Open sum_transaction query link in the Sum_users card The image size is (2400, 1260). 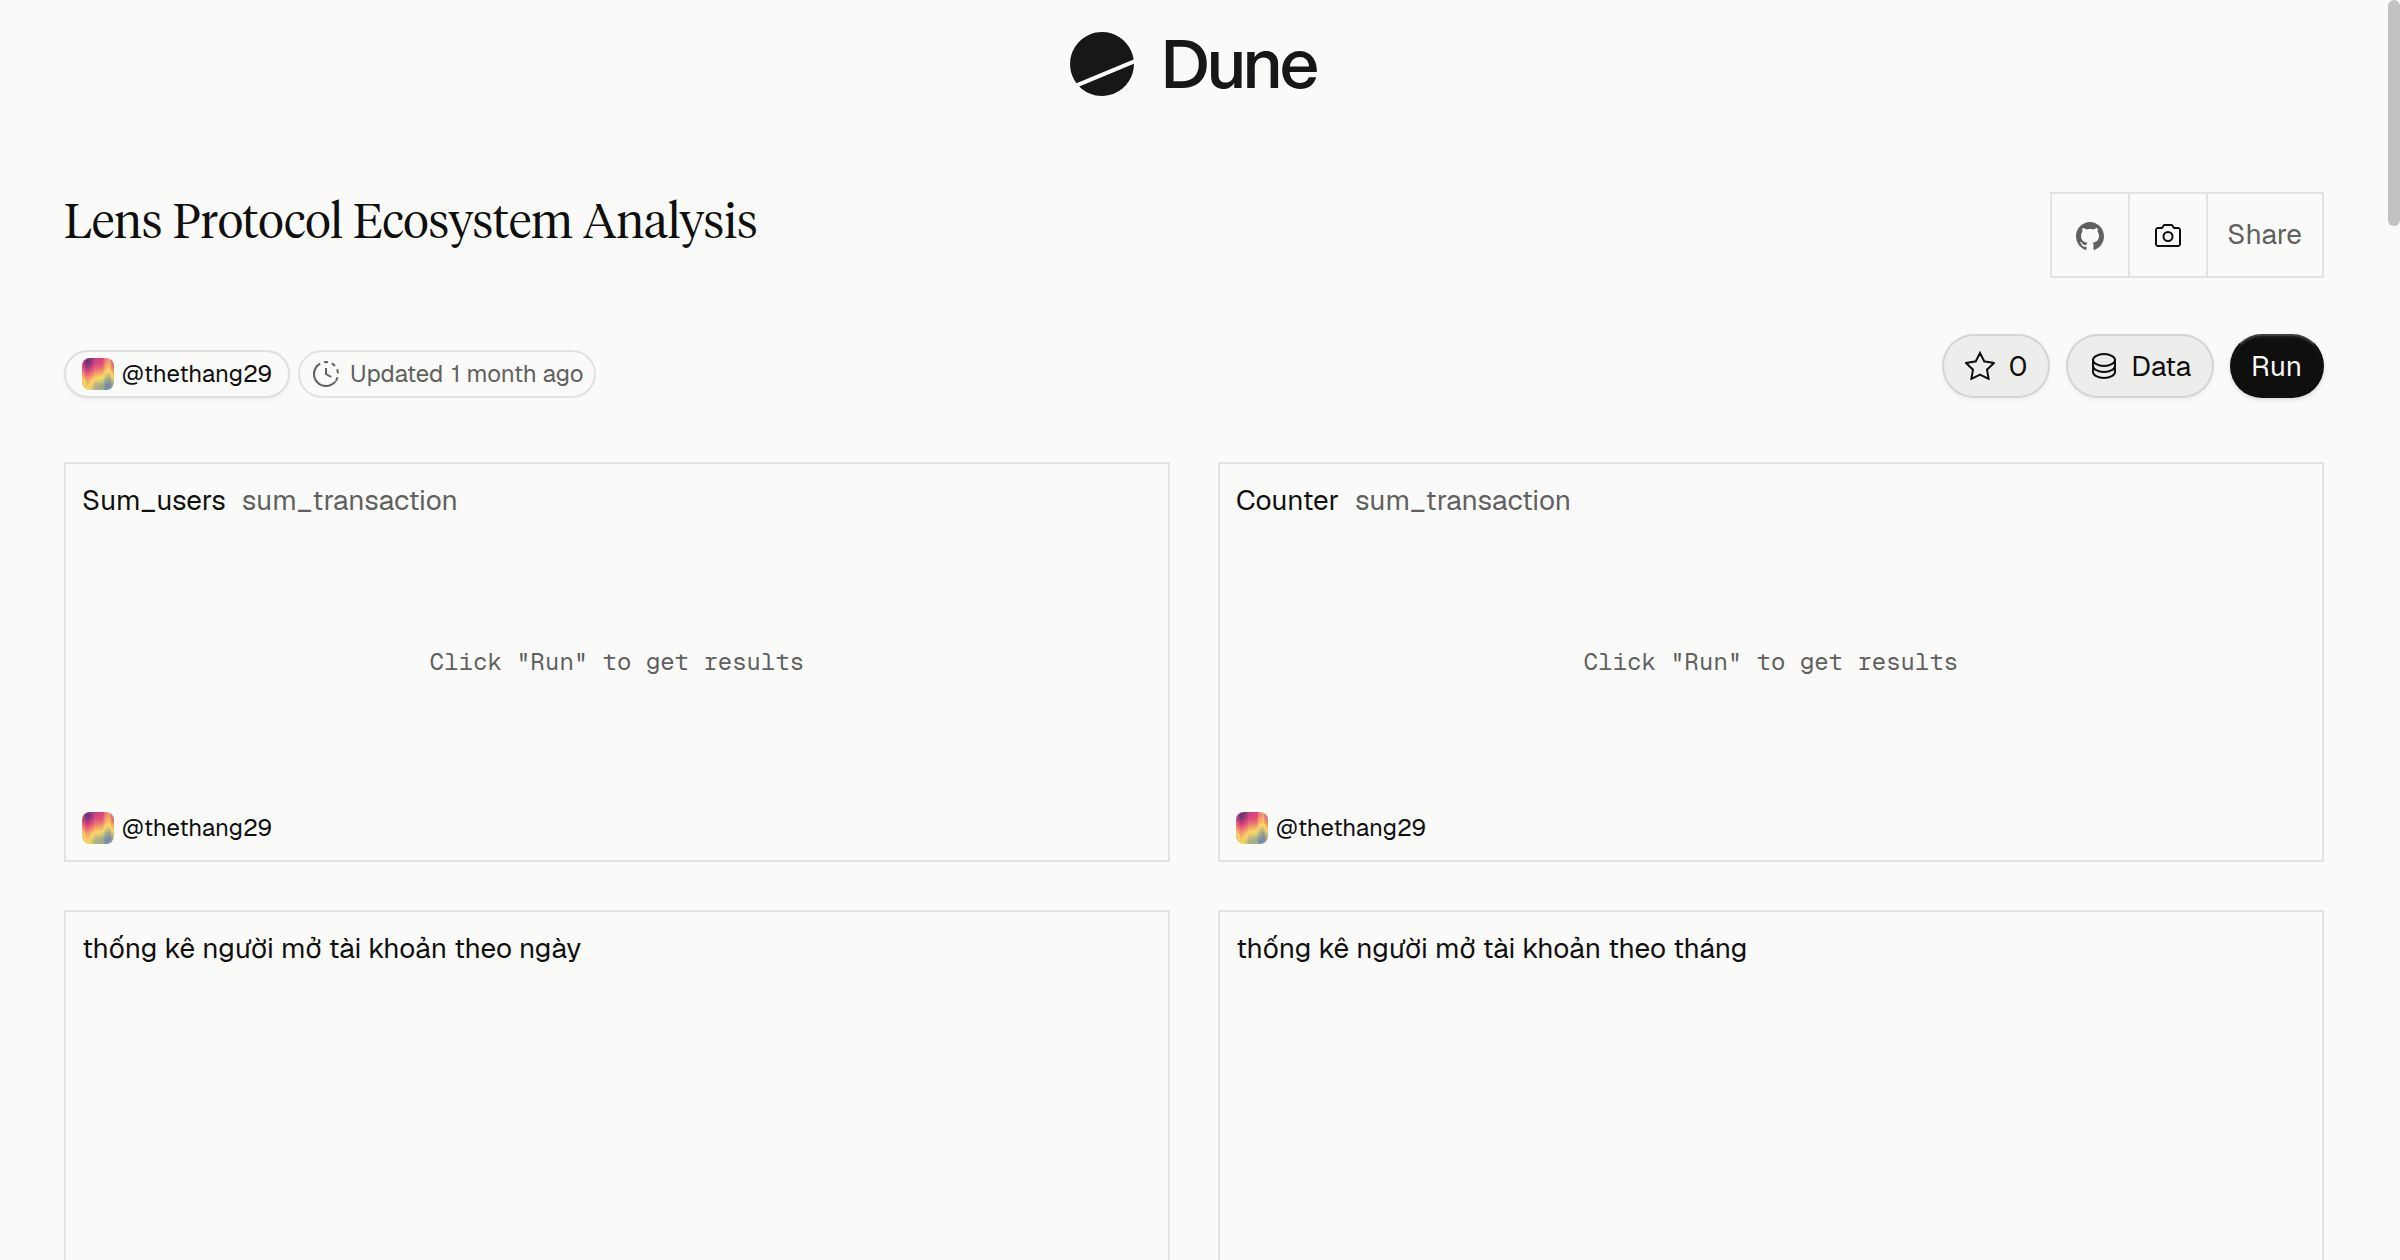pos(349,500)
